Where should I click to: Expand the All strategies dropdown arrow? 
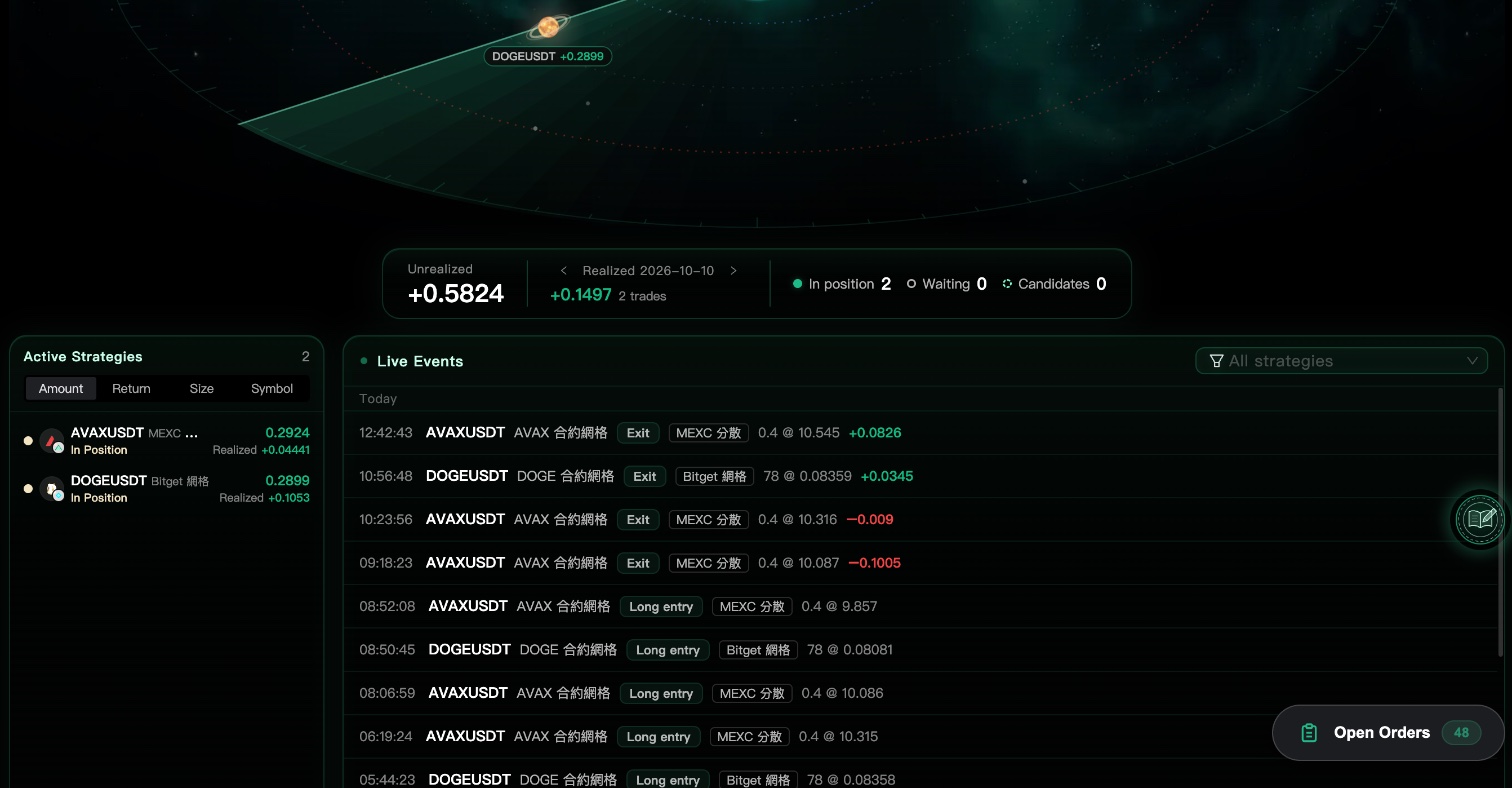pos(1472,361)
